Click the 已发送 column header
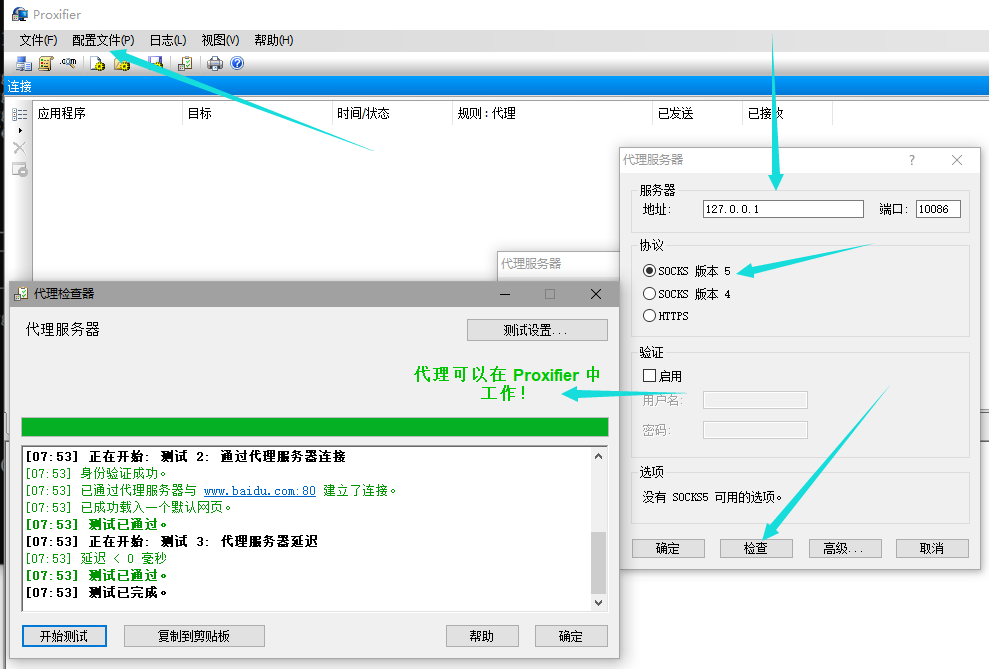The image size is (989, 669). point(698,113)
